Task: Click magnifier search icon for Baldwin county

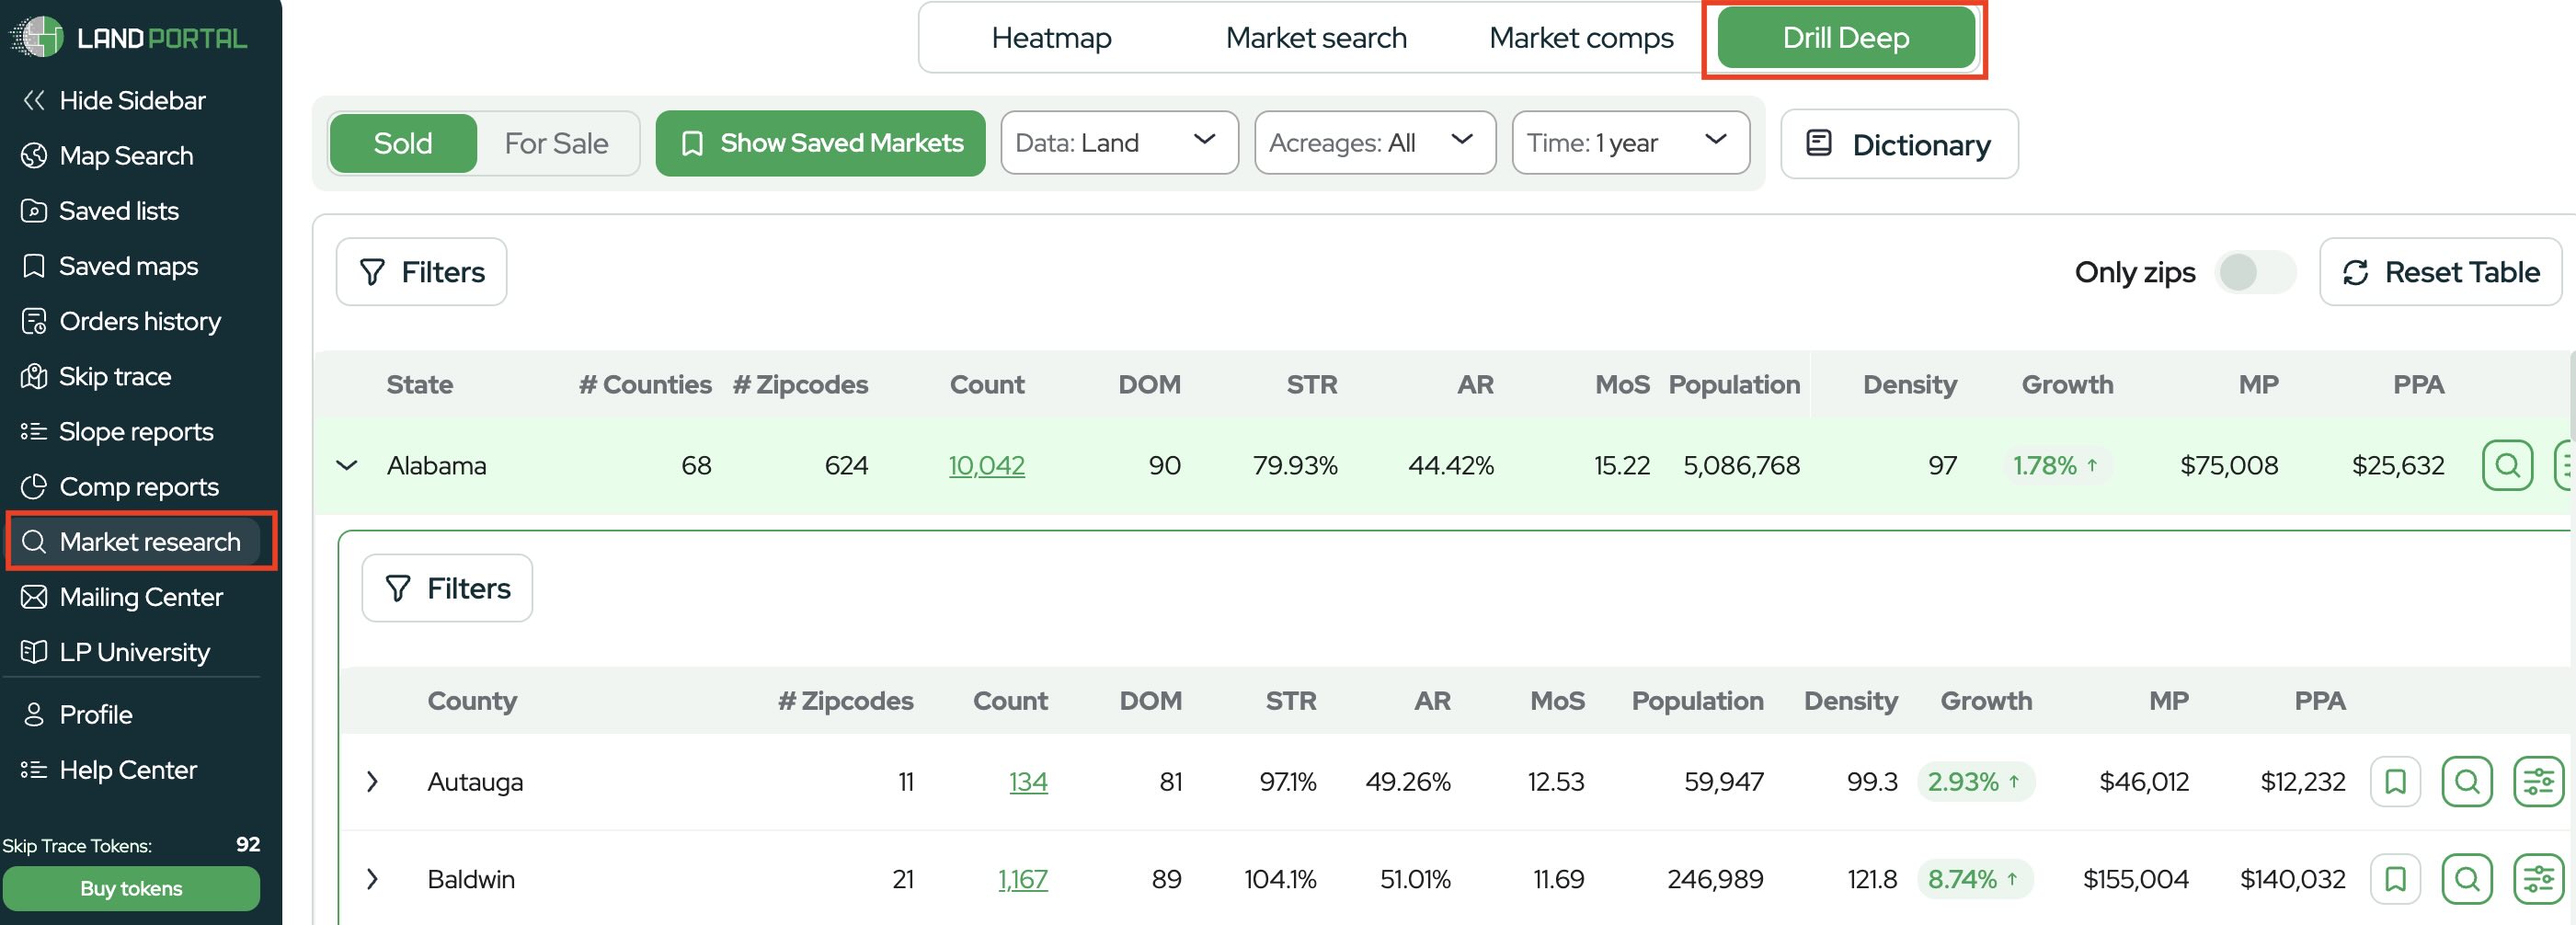Action: [2467, 879]
